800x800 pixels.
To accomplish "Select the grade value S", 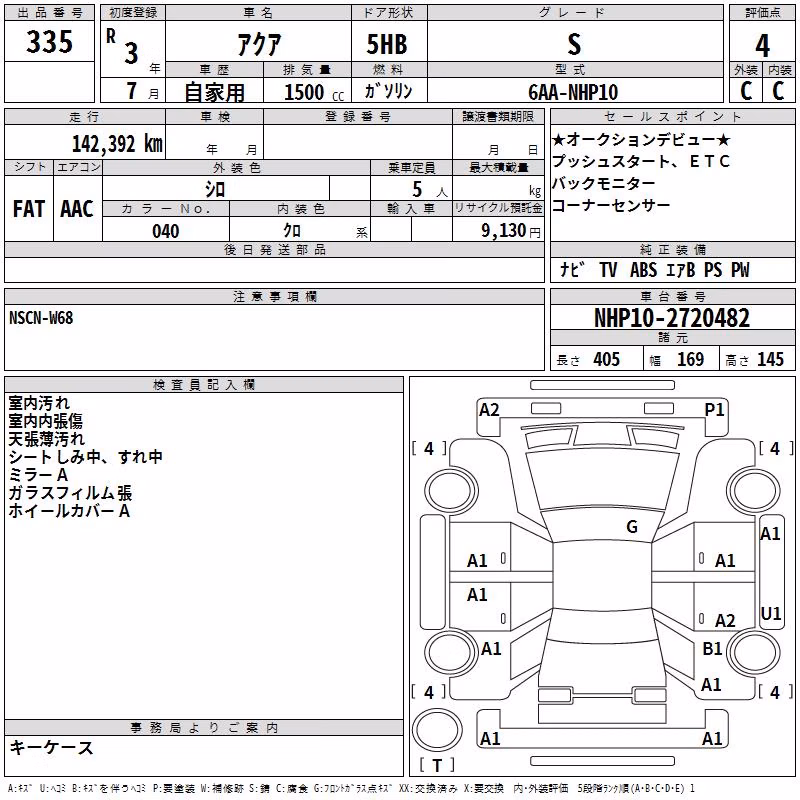I will [x=574, y=44].
